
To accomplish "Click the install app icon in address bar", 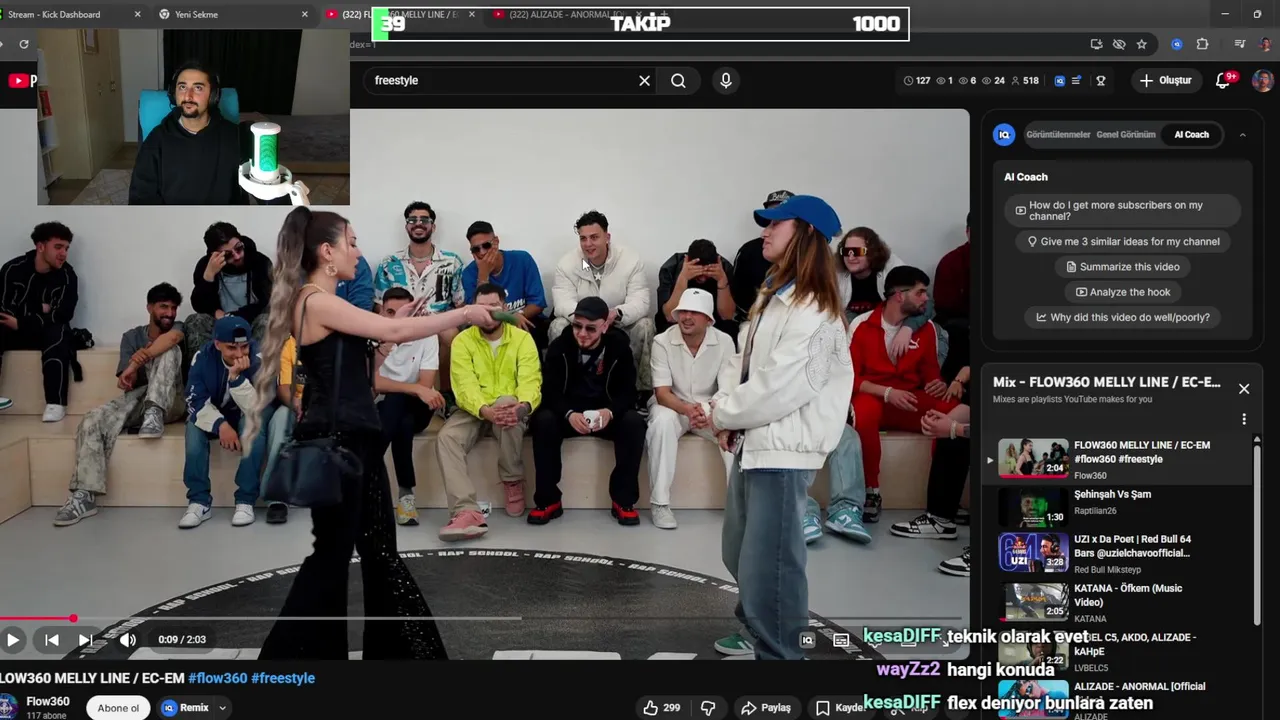I will click(1097, 44).
